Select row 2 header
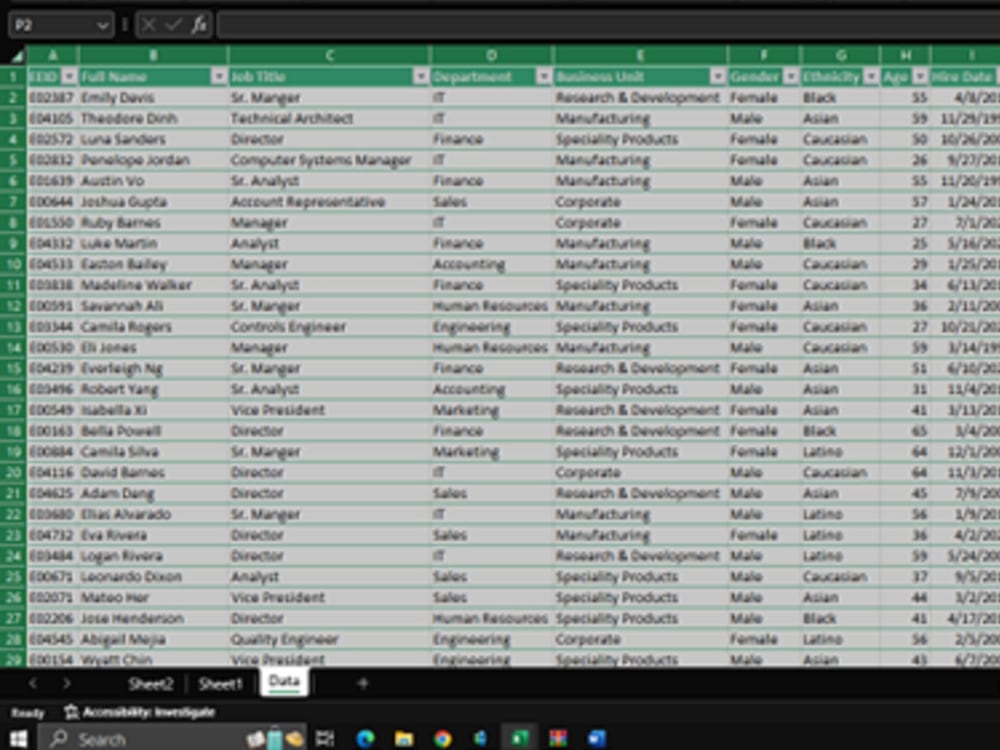 tap(13, 98)
